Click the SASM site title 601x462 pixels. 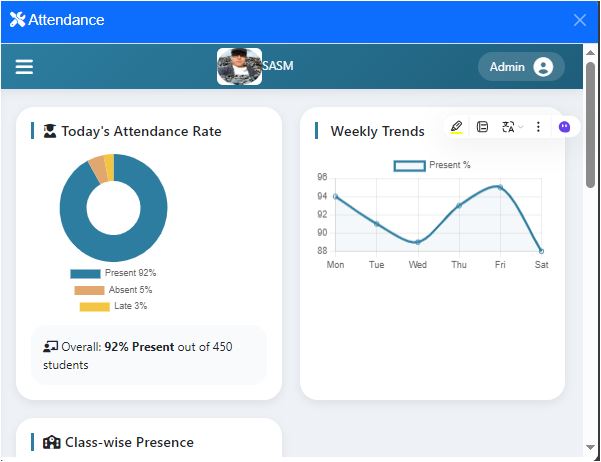tap(278, 66)
